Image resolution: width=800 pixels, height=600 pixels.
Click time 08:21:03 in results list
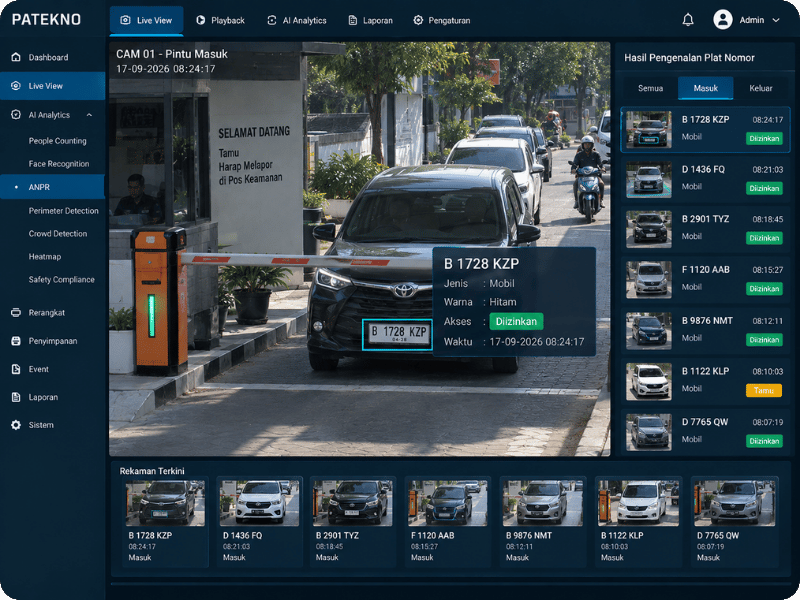767,169
